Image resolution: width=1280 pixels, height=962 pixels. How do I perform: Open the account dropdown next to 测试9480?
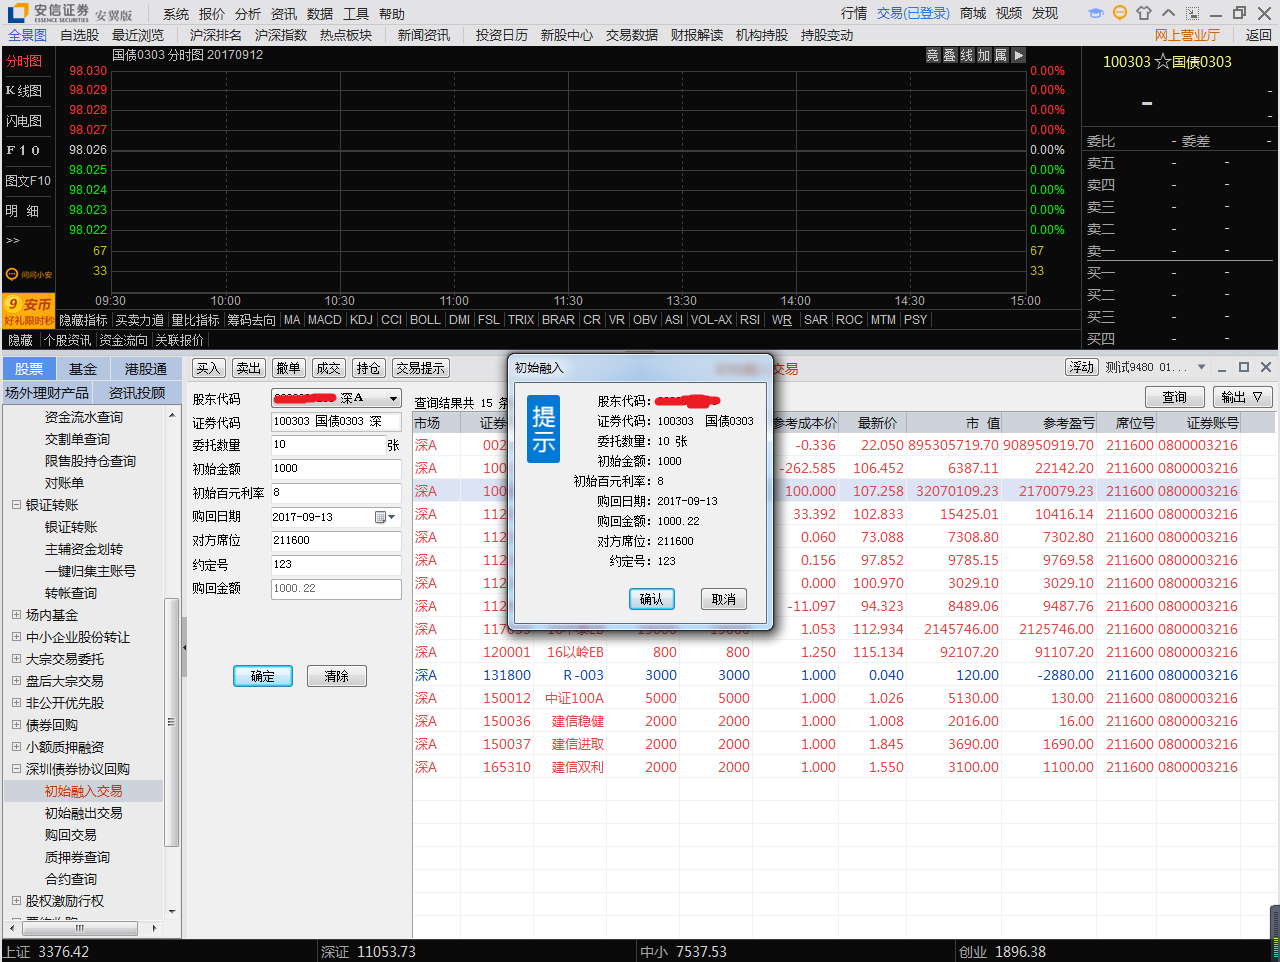1201,367
